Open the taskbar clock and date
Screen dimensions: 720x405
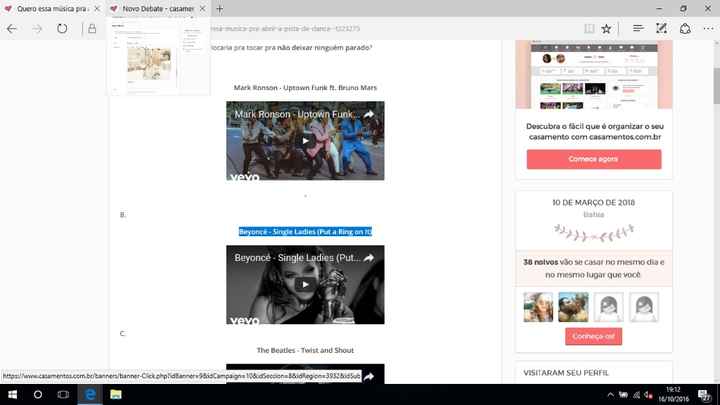(x=674, y=394)
